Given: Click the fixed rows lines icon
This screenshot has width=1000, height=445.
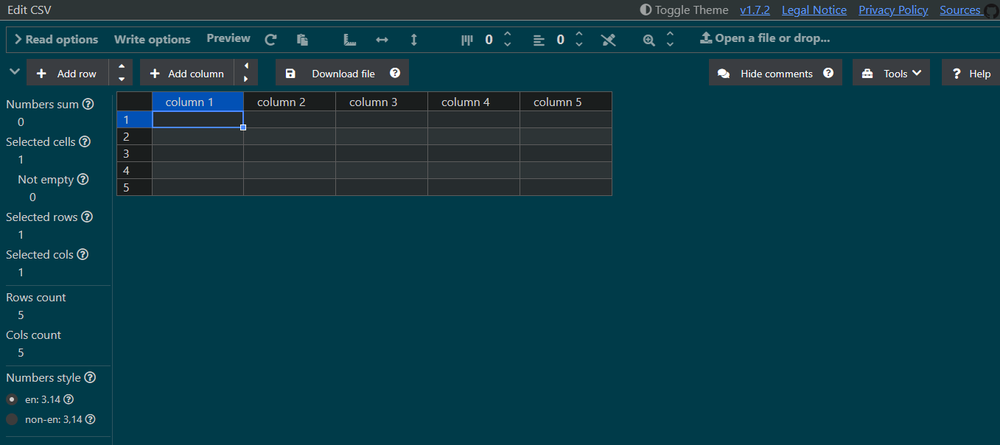Looking at the screenshot, I should (x=539, y=40).
